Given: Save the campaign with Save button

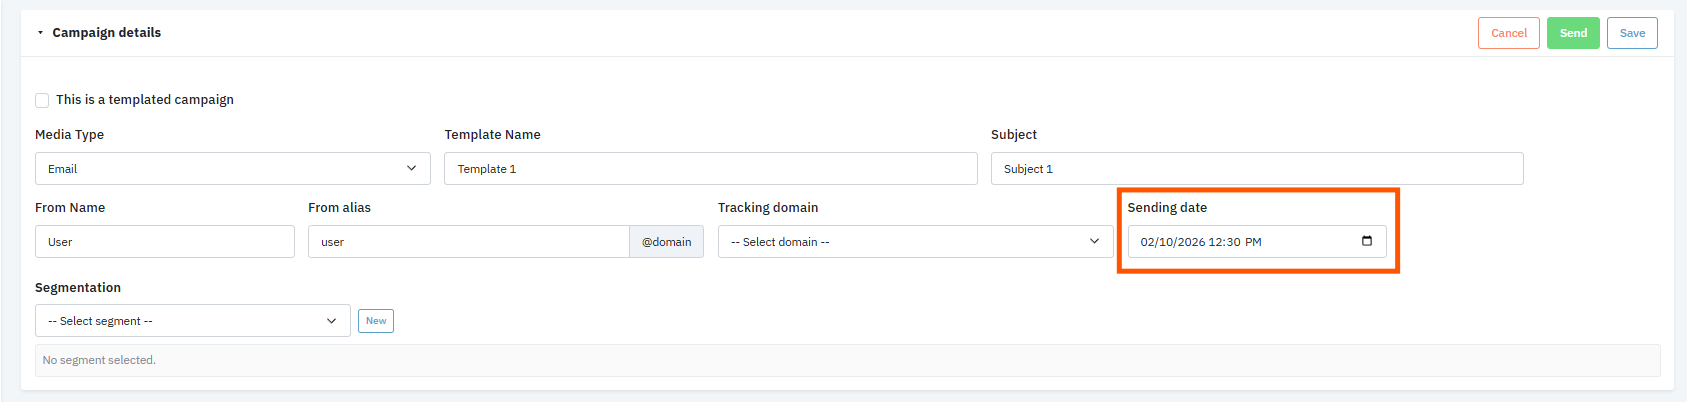Looking at the screenshot, I should (x=1632, y=33).
